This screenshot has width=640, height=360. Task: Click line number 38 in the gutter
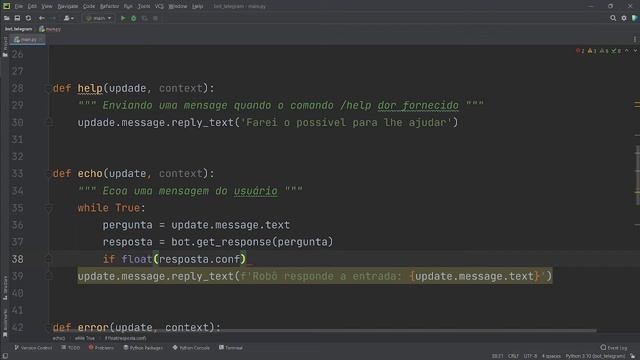(18, 259)
